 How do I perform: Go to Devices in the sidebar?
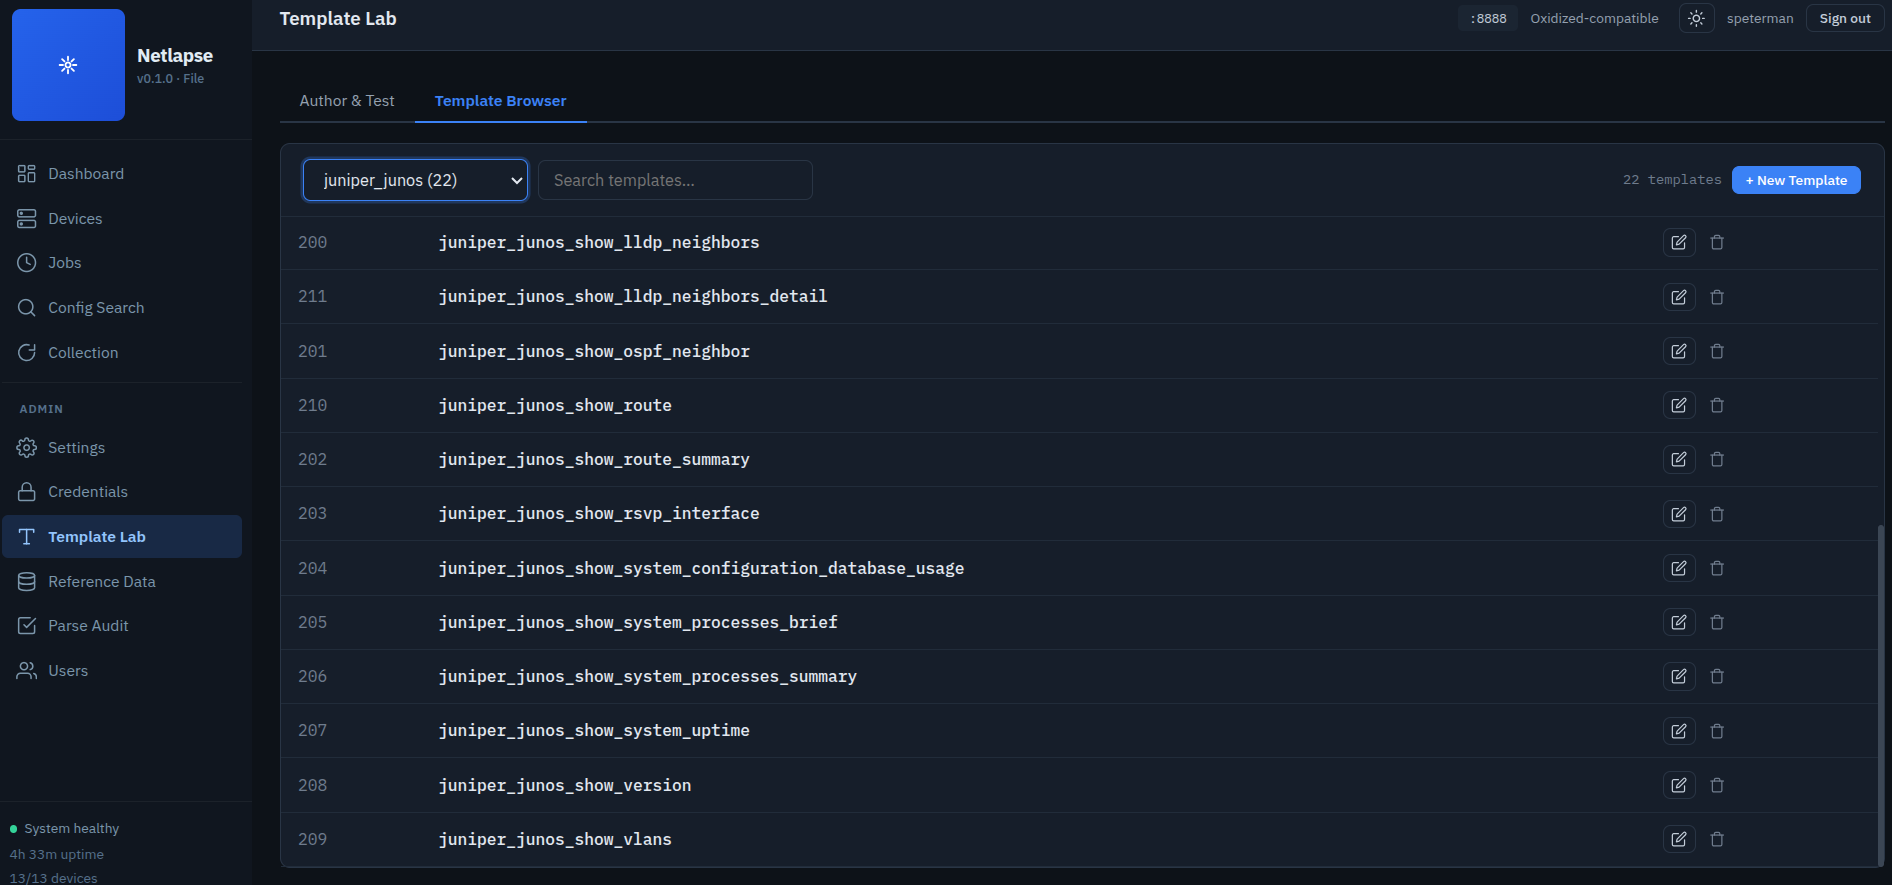point(122,219)
